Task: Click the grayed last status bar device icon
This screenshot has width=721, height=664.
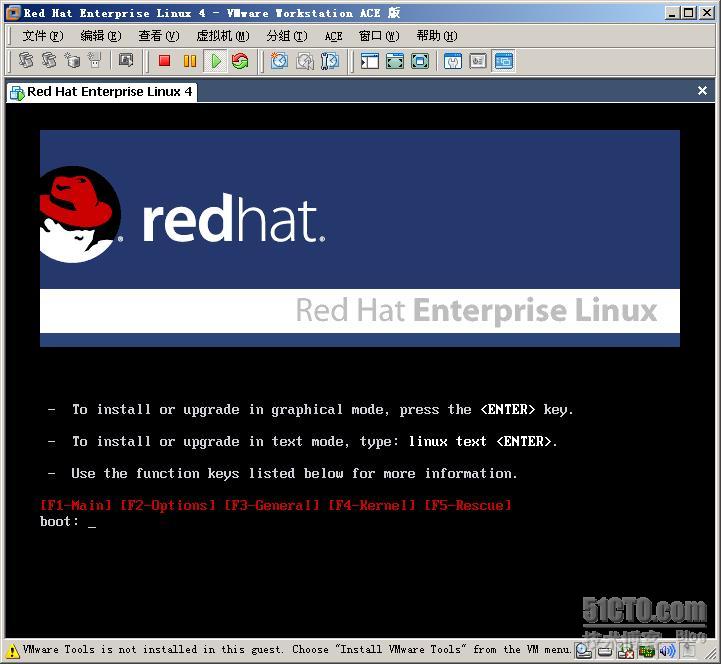Action: point(688,651)
